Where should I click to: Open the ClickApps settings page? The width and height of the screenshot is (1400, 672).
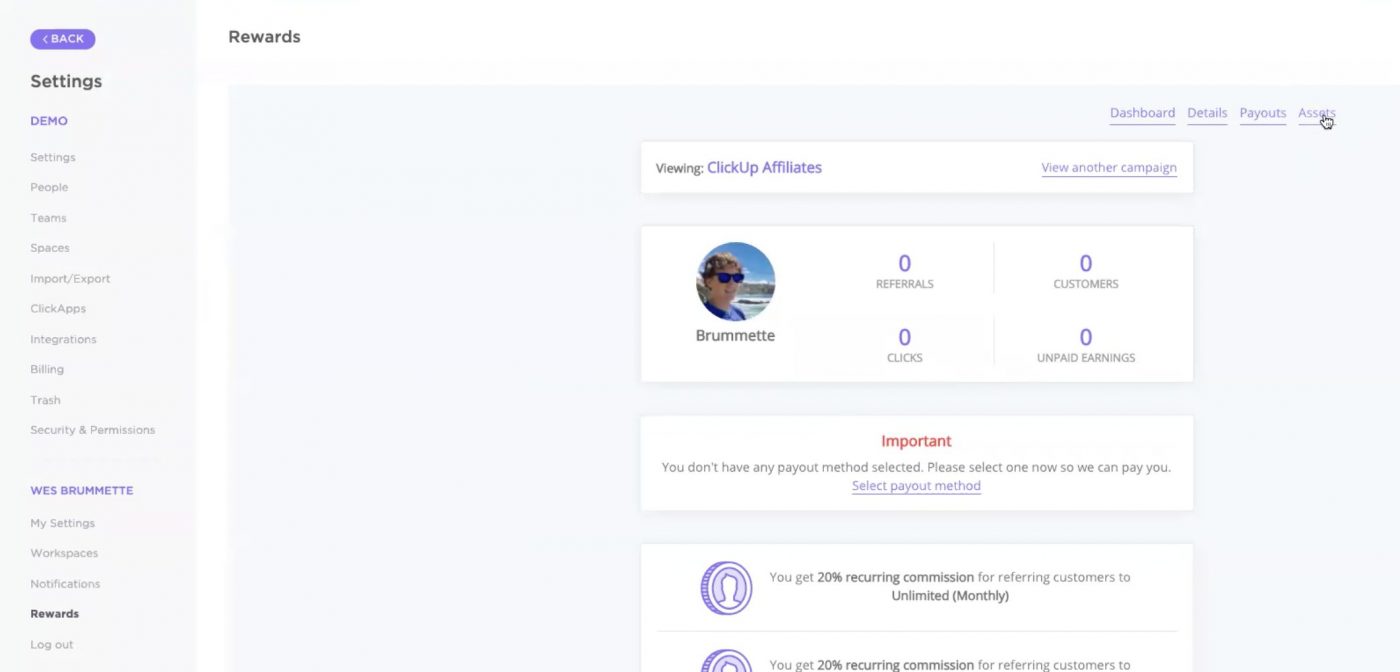58,309
